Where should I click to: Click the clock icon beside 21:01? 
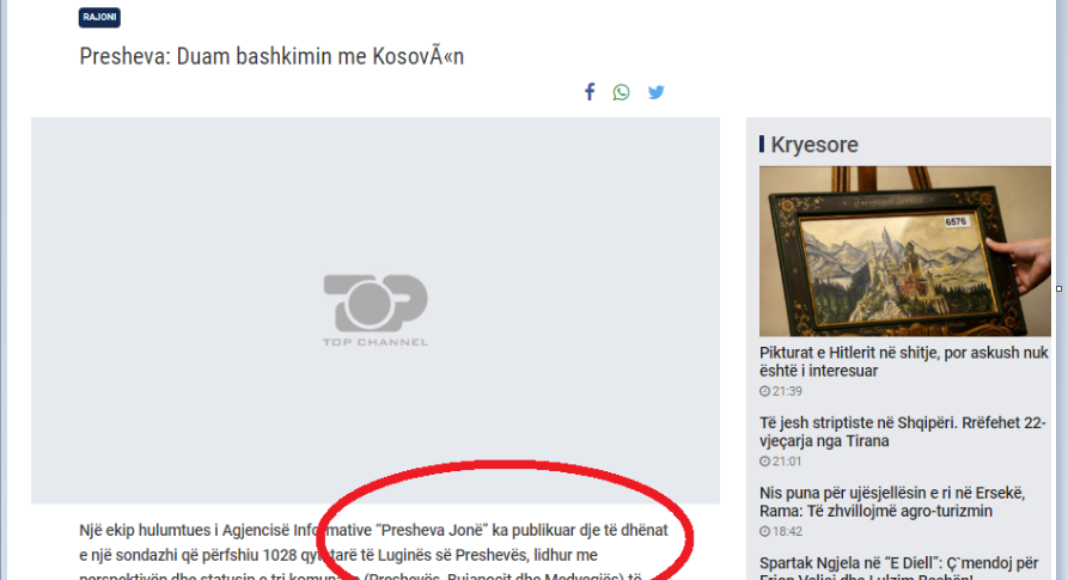(x=764, y=461)
